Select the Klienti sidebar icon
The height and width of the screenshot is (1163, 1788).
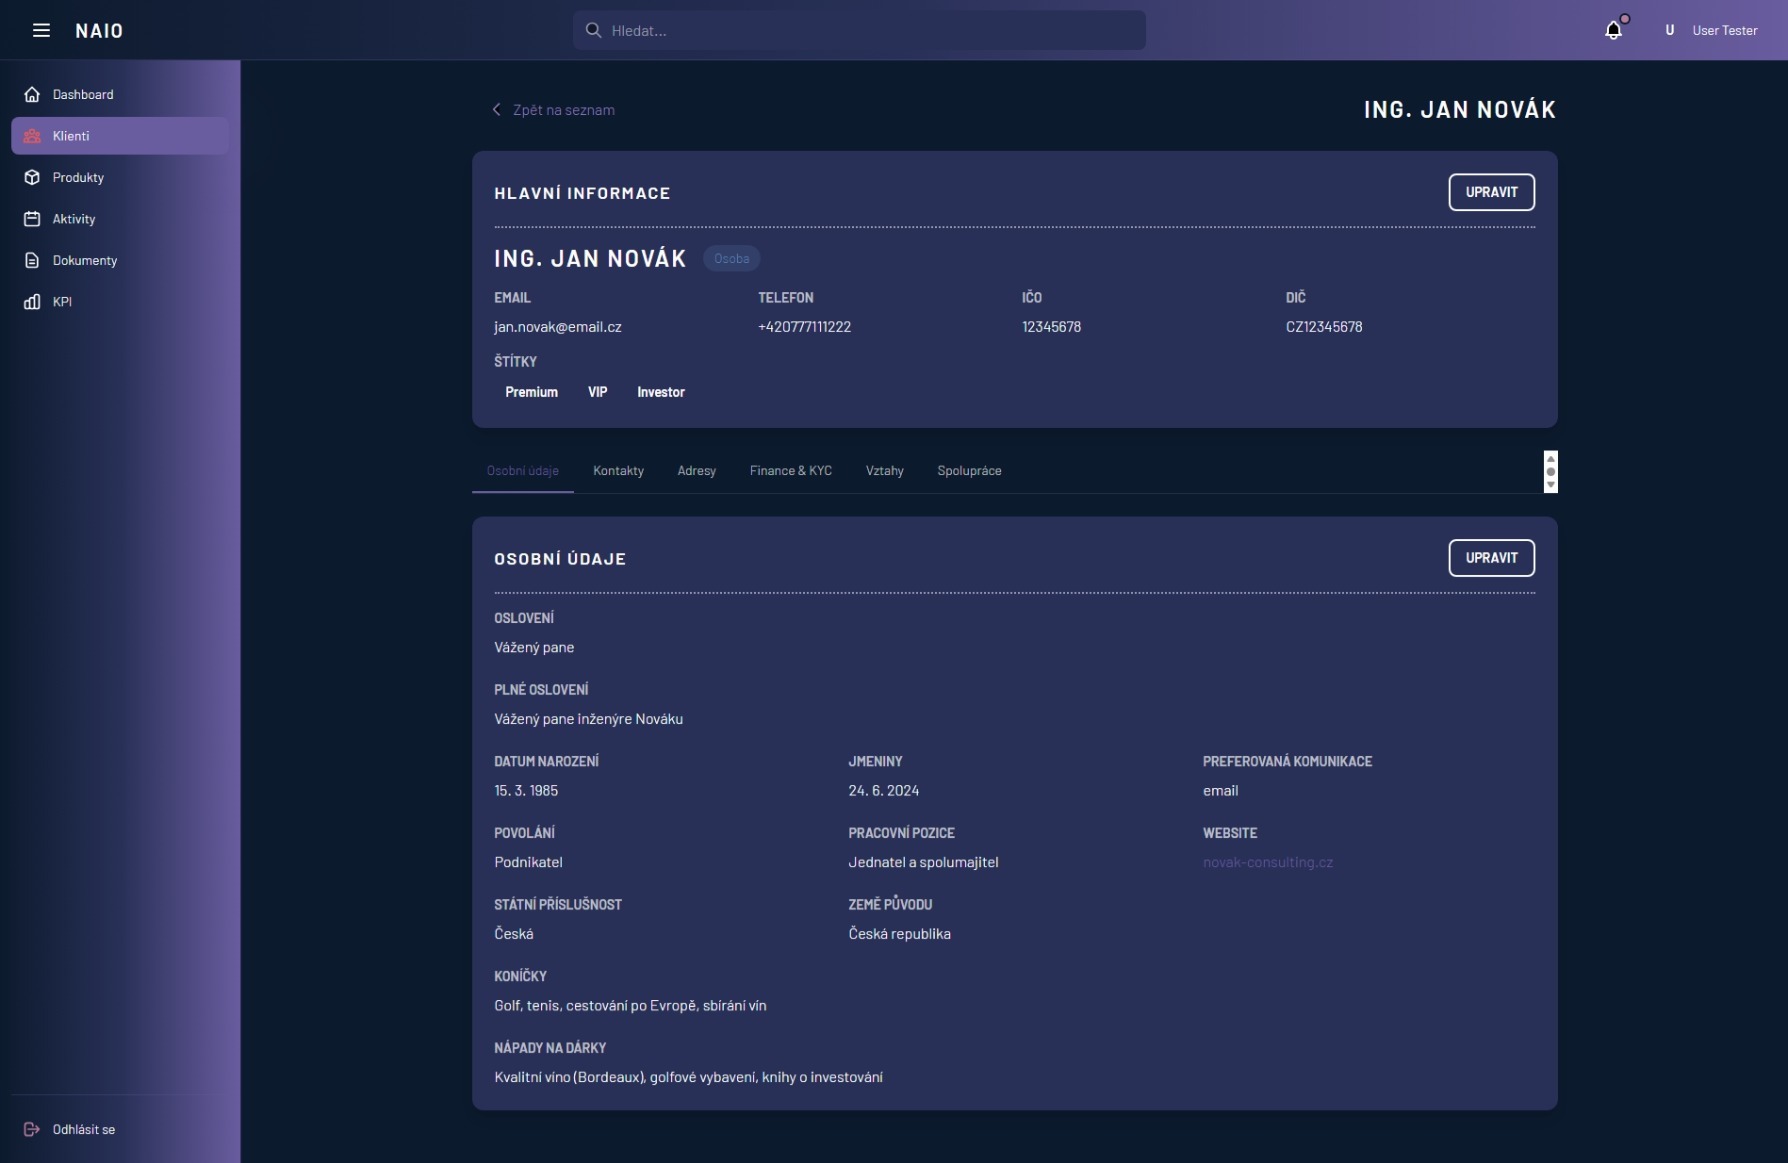(x=31, y=136)
